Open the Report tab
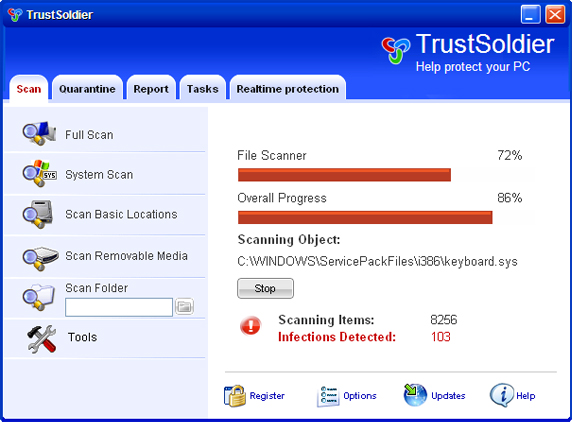Screen dimensions: 572x422 point(151,89)
